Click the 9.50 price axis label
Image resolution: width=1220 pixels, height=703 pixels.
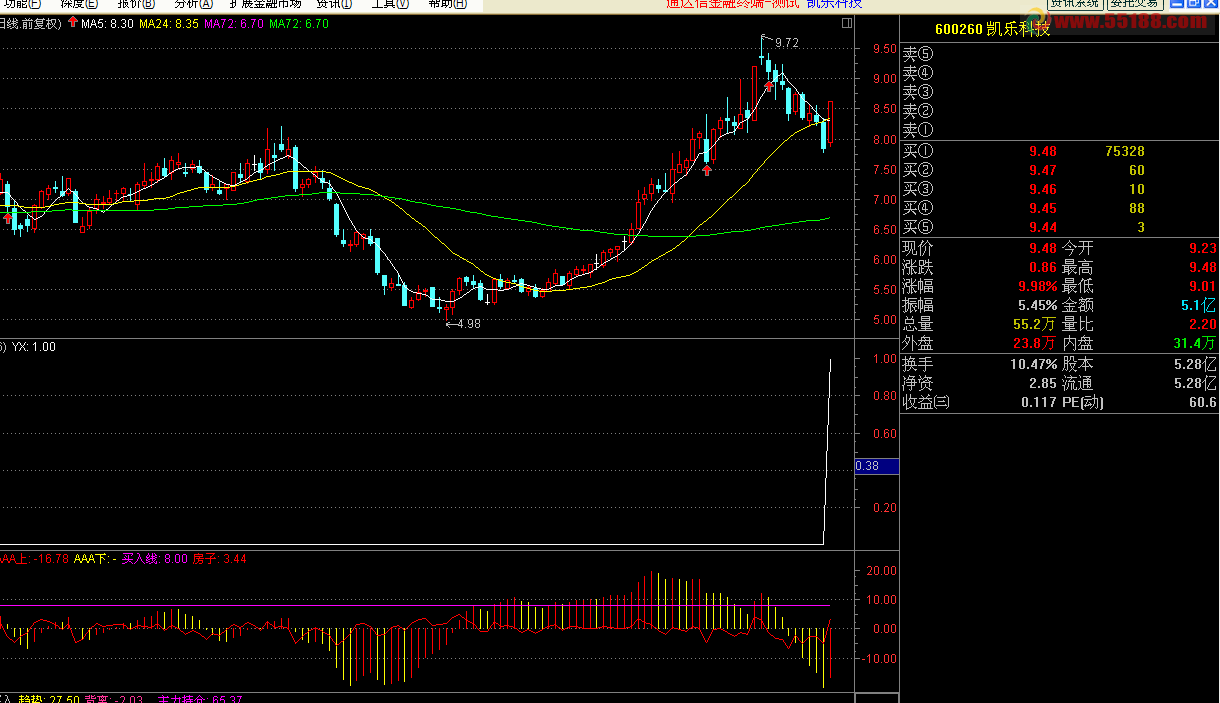[883, 49]
